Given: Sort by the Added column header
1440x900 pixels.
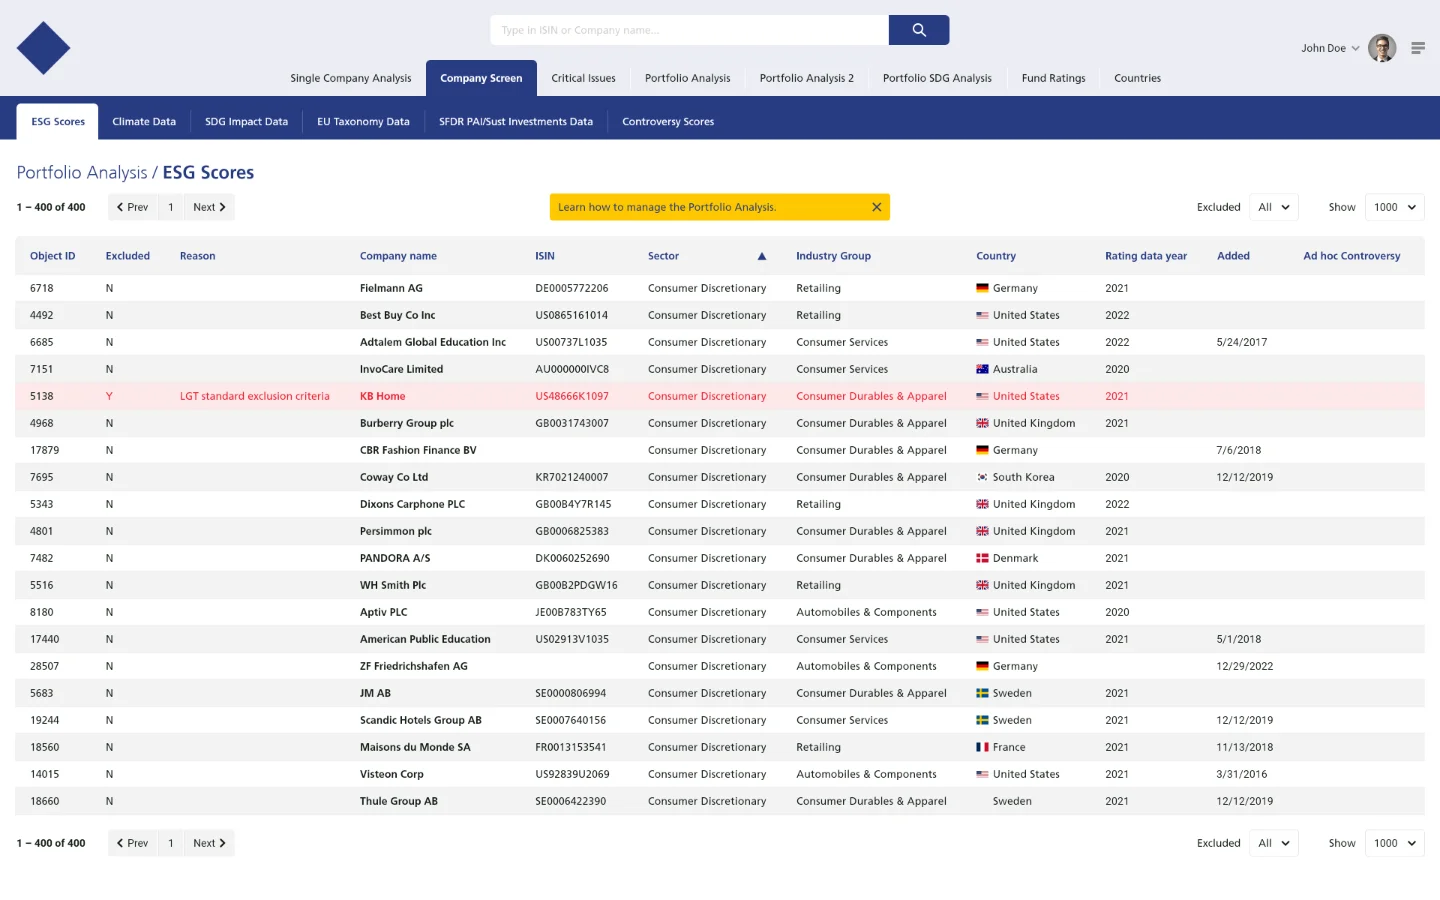Looking at the screenshot, I should [1233, 256].
